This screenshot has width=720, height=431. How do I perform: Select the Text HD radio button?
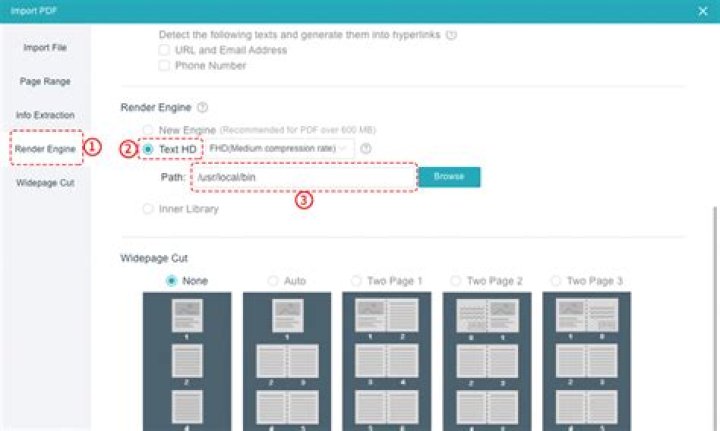click(147, 149)
